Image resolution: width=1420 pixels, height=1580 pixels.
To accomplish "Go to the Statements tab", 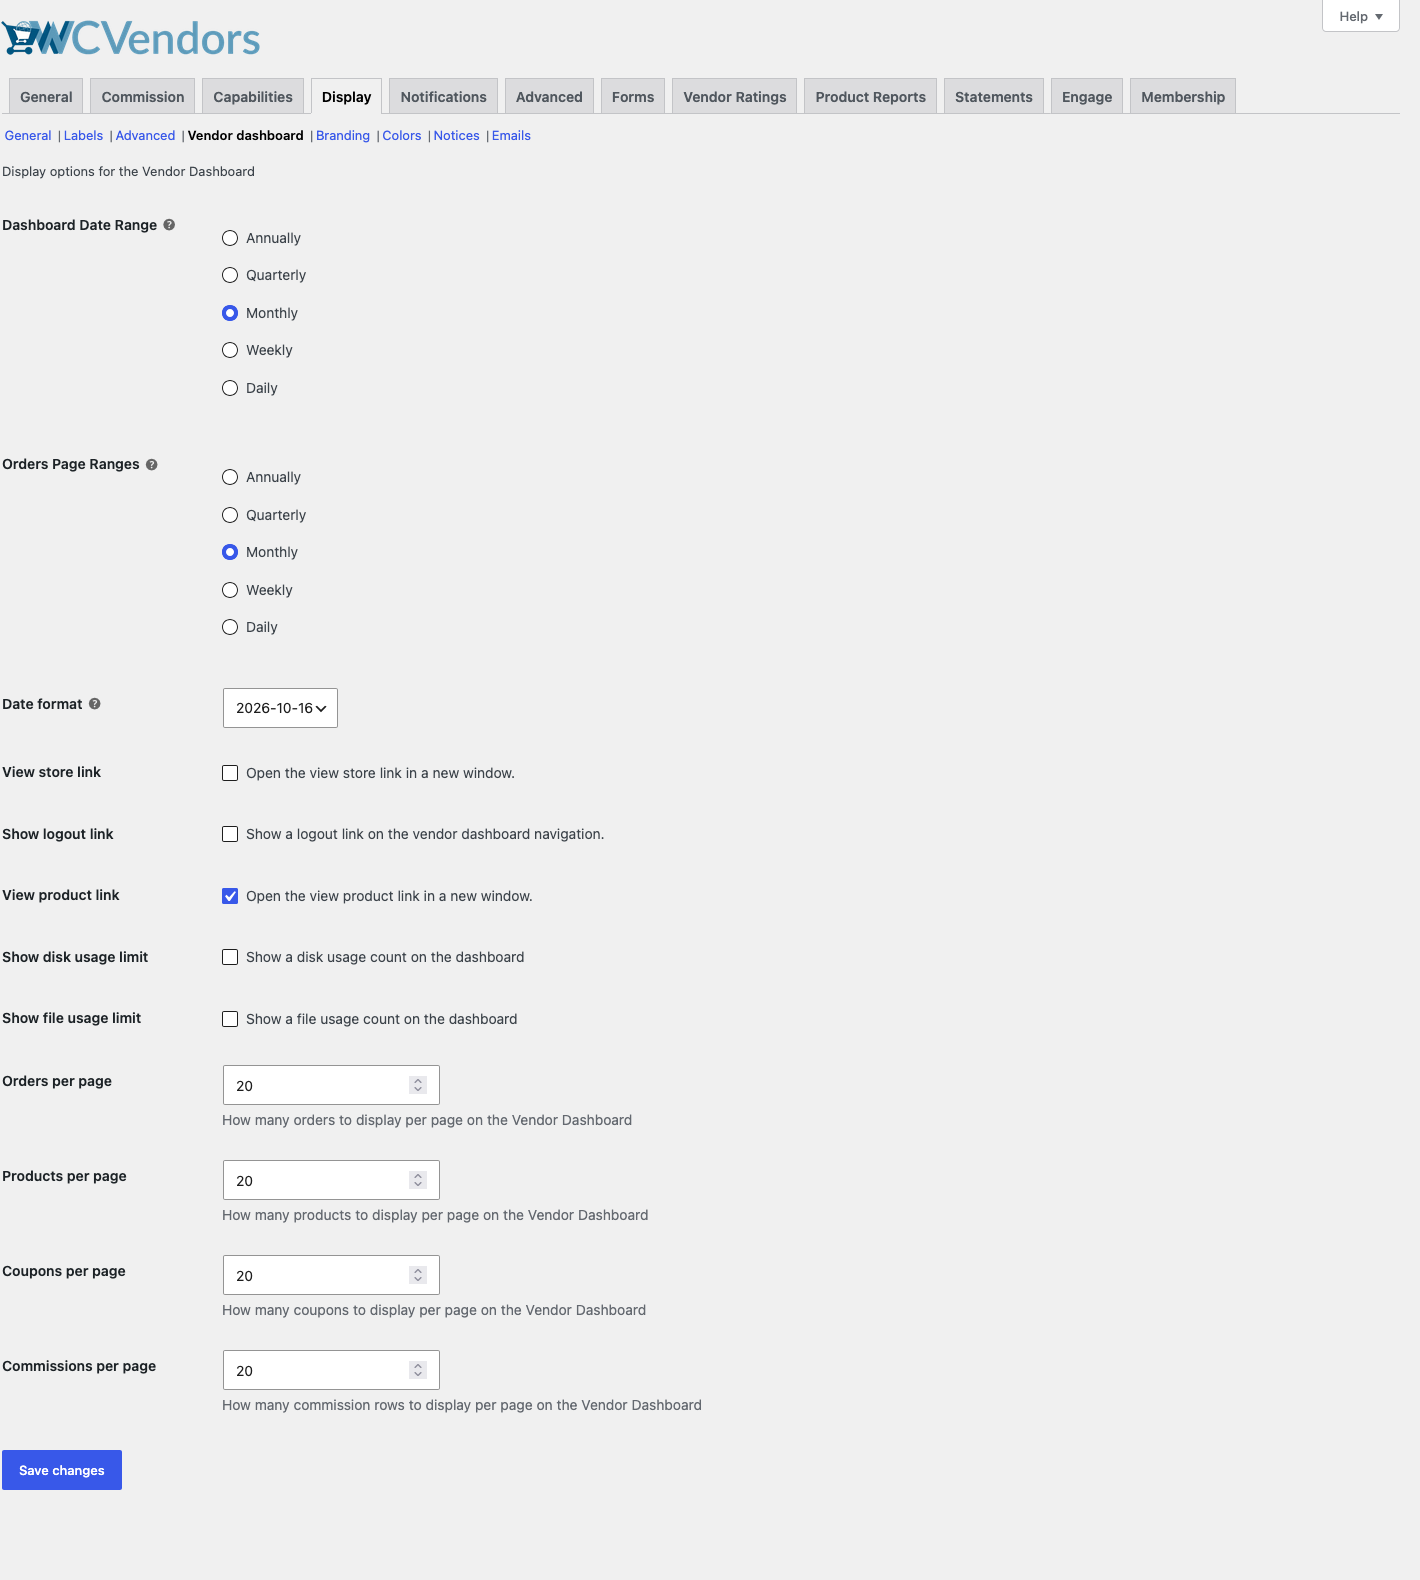I will [994, 97].
